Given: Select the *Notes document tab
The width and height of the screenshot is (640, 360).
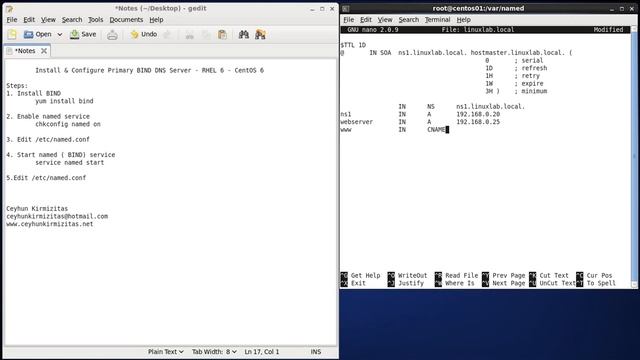Looking at the screenshot, I should (x=25, y=51).
